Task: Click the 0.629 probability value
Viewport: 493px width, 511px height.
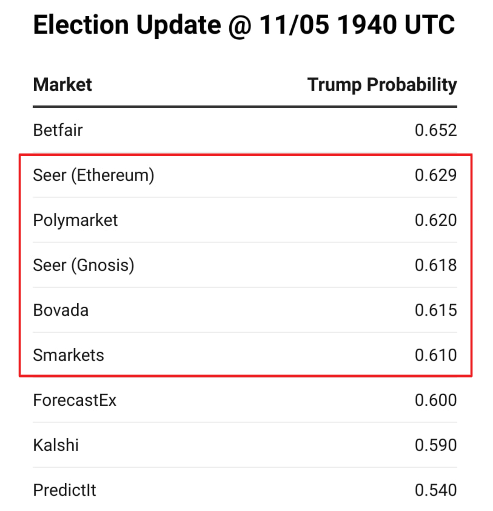Action: 436,175
